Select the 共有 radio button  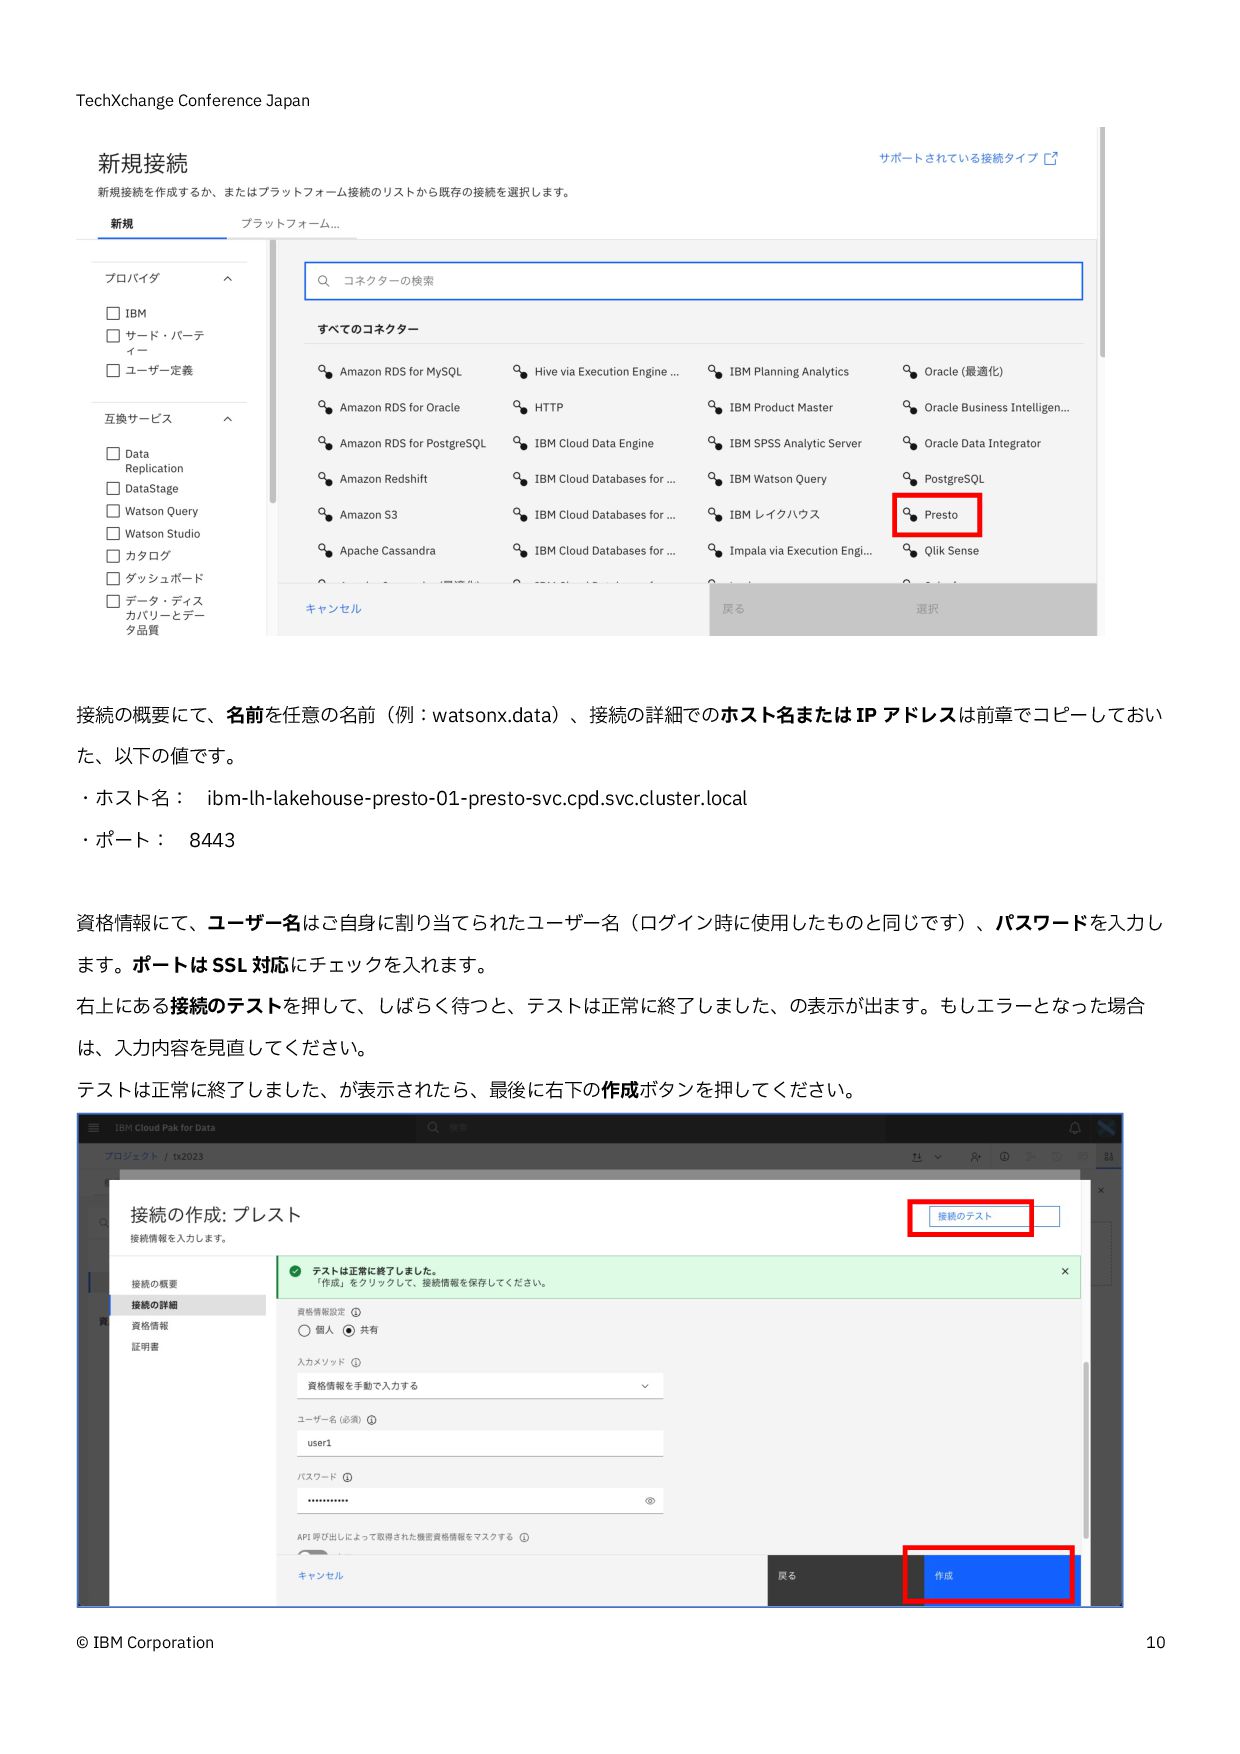pyautogui.click(x=349, y=1330)
